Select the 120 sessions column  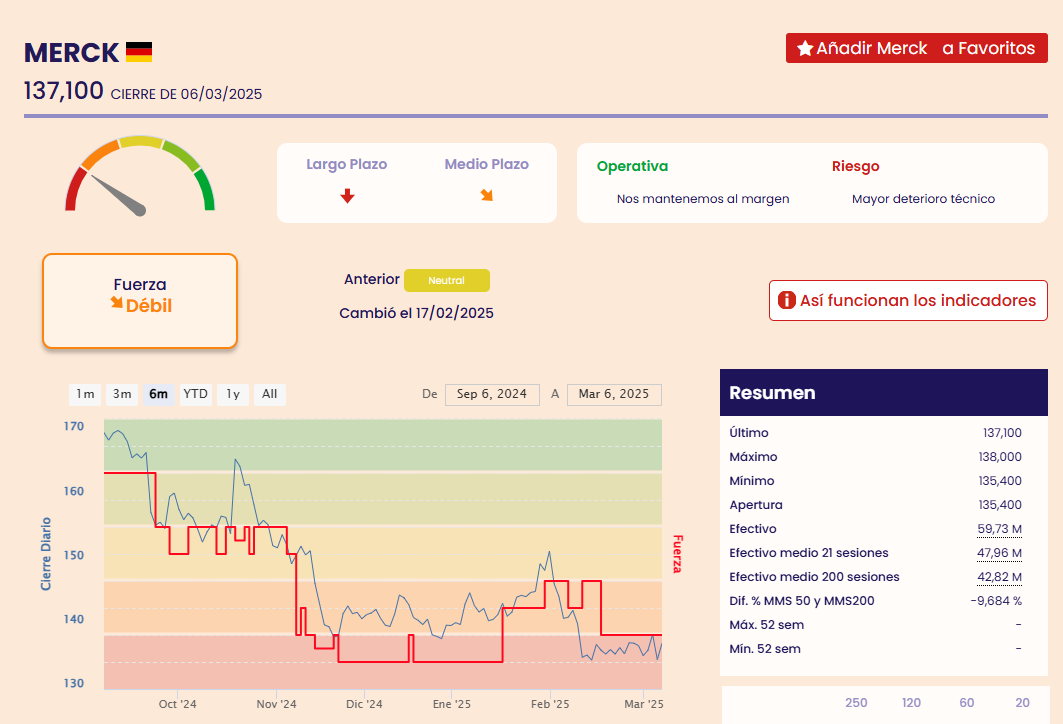[911, 703]
